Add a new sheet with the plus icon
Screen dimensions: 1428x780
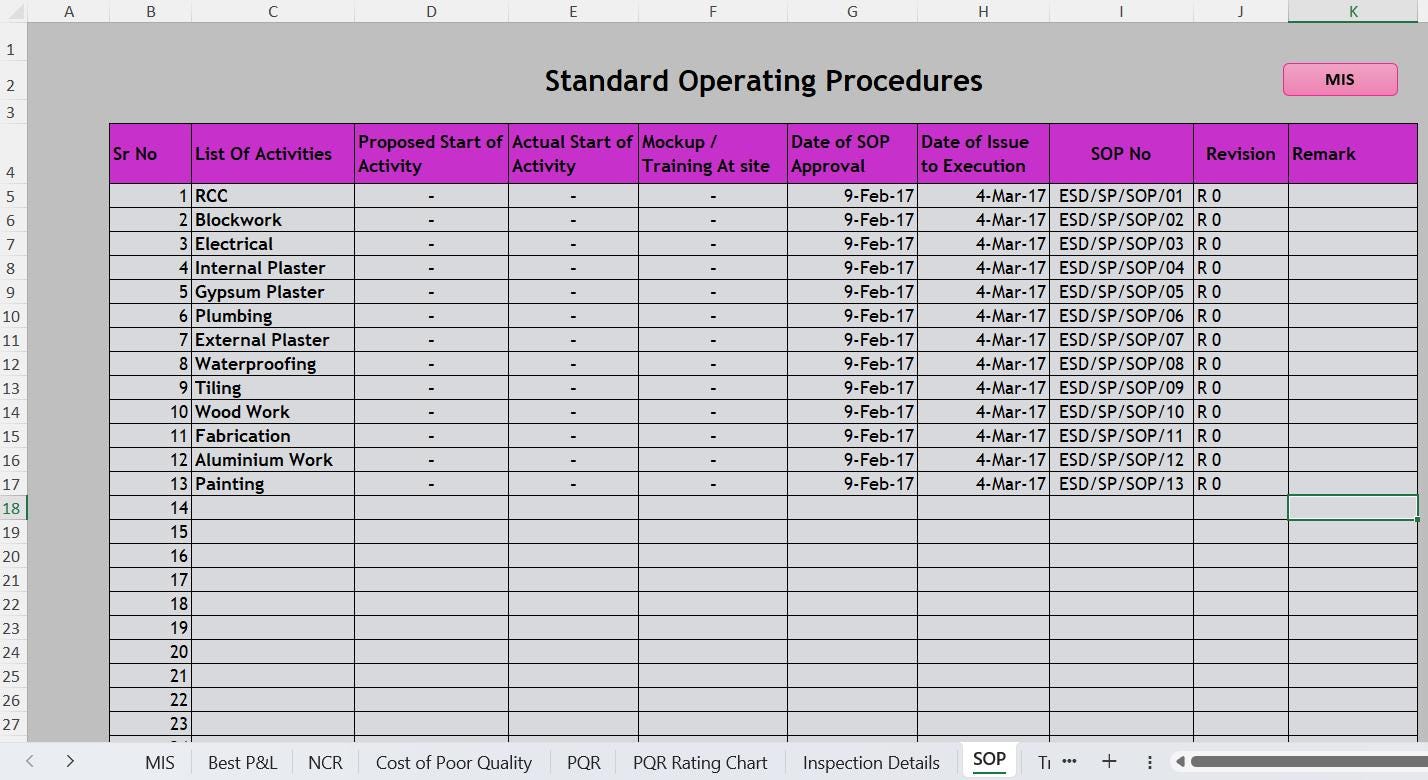1108,762
